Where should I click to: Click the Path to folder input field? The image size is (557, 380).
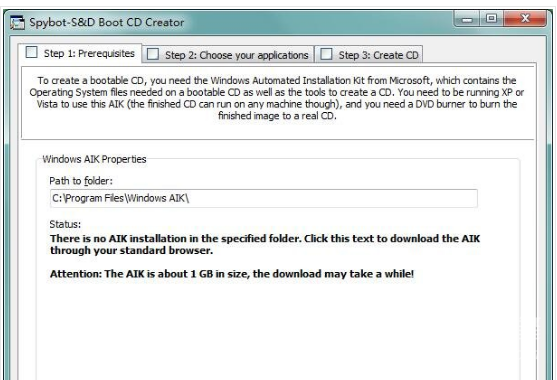pyautogui.click(x=264, y=198)
